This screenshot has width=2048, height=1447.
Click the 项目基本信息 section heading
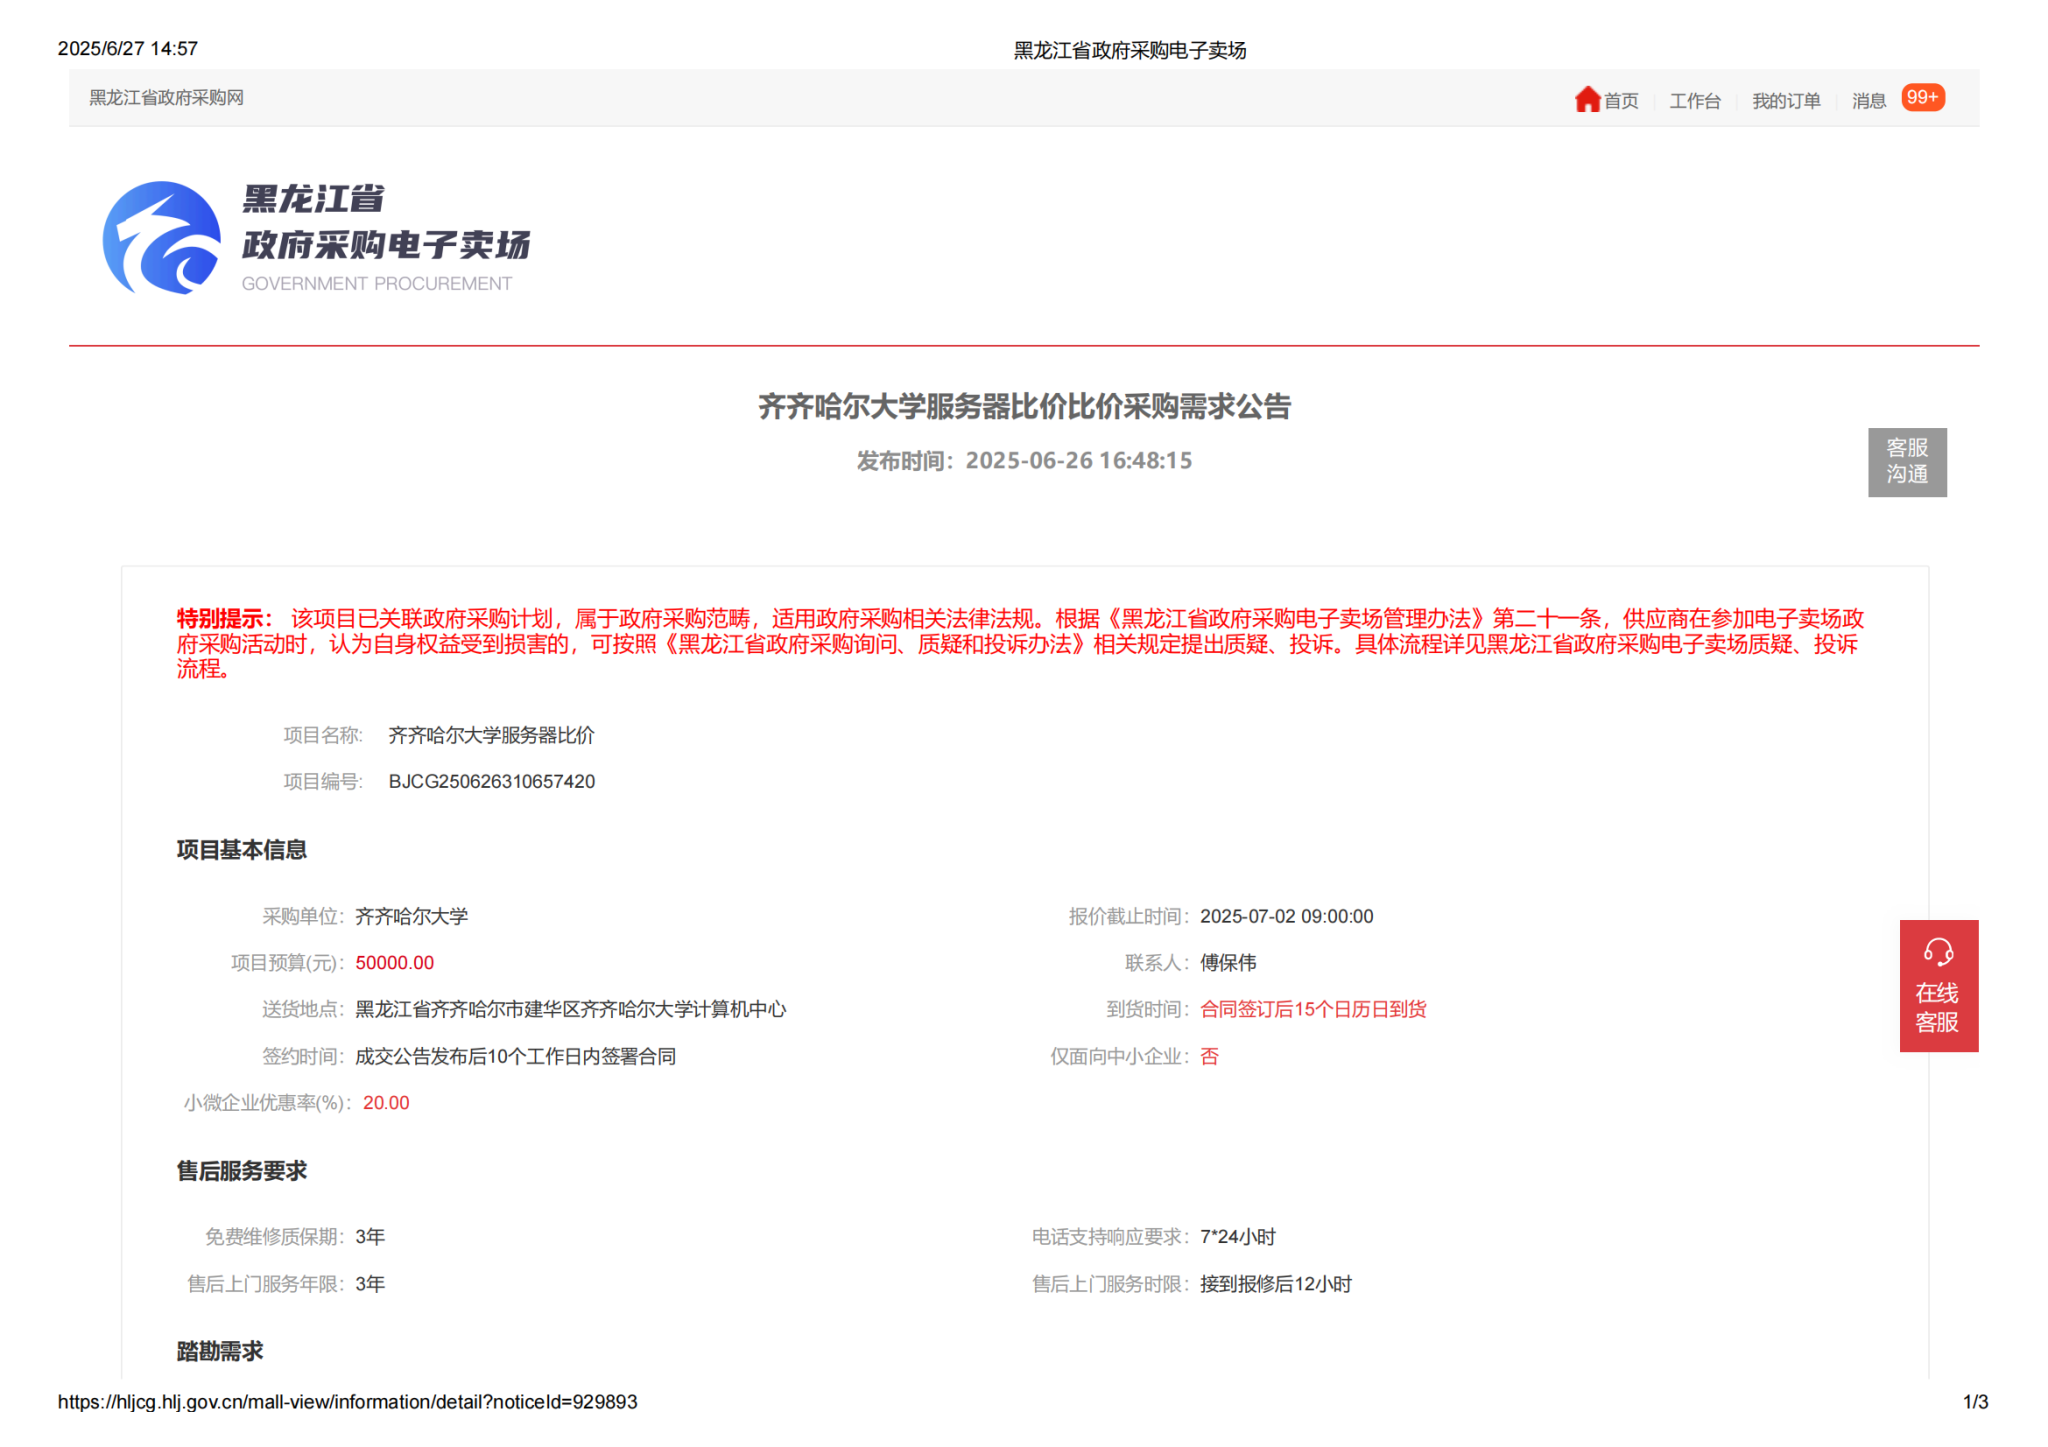pos(241,850)
